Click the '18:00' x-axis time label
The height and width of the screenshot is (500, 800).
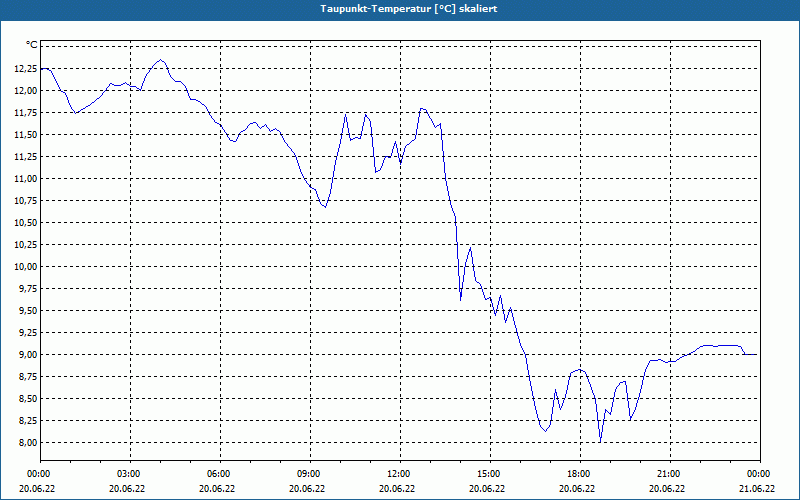tap(577, 474)
